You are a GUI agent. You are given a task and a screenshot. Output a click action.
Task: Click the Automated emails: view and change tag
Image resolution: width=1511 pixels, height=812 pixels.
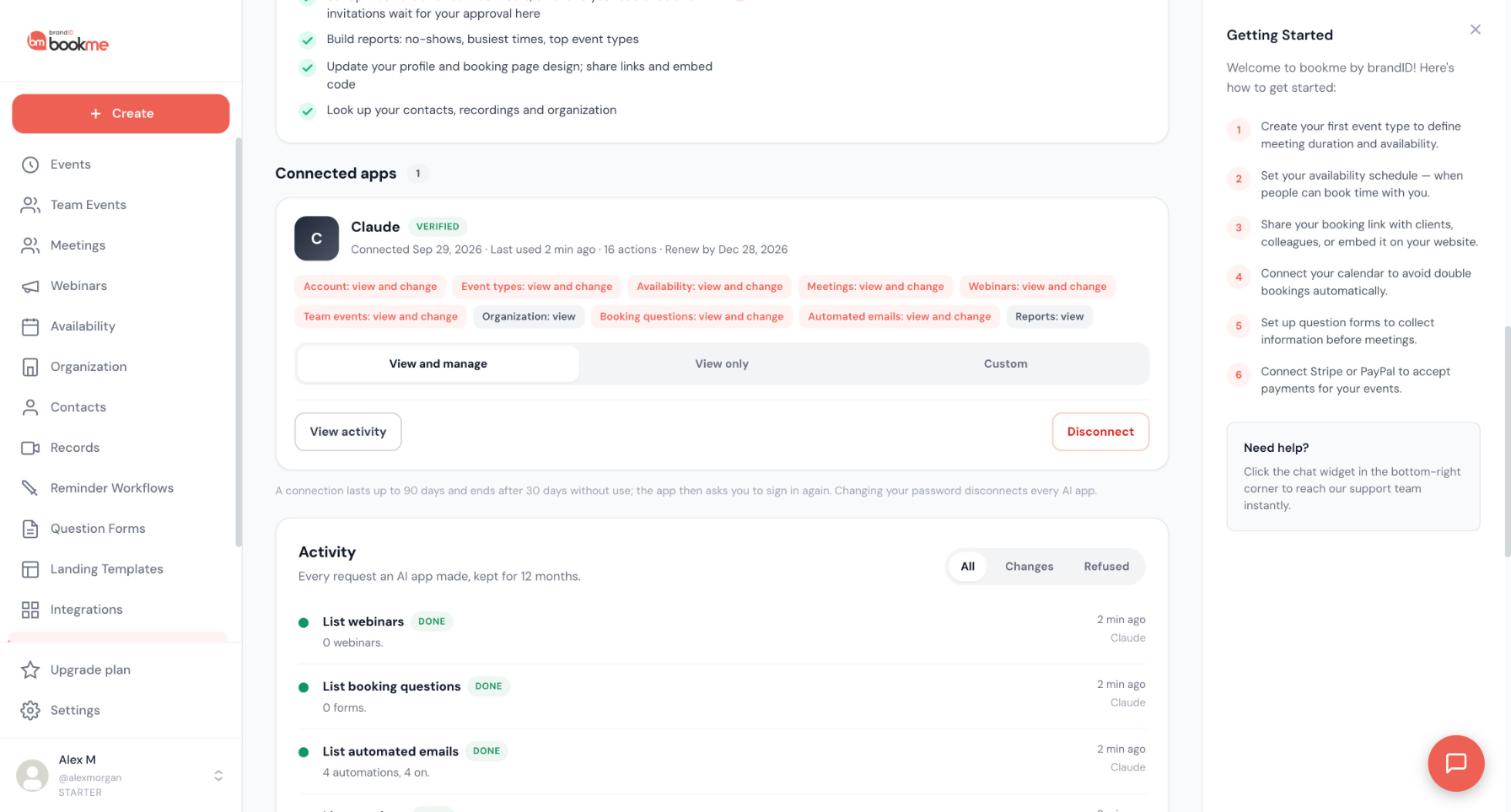(899, 316)
